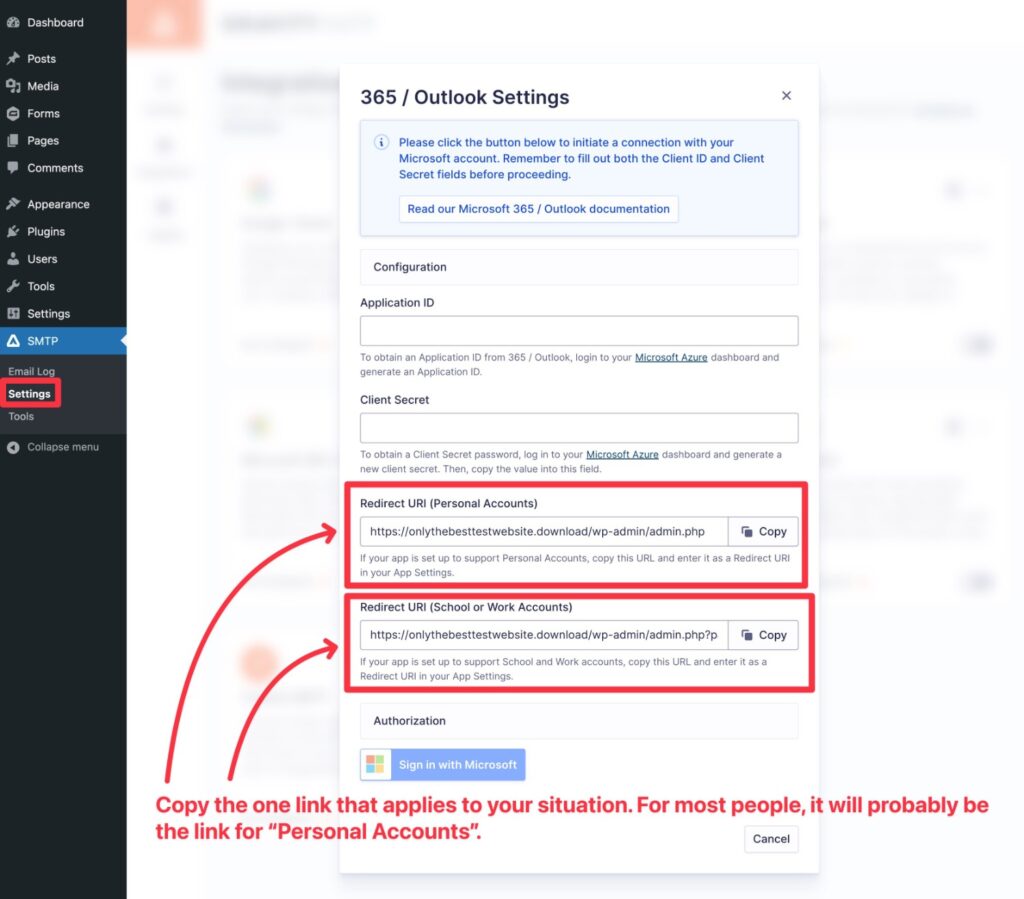Expand the Configuration section
The image size is (1024, 899).
(x=578, y=267)
